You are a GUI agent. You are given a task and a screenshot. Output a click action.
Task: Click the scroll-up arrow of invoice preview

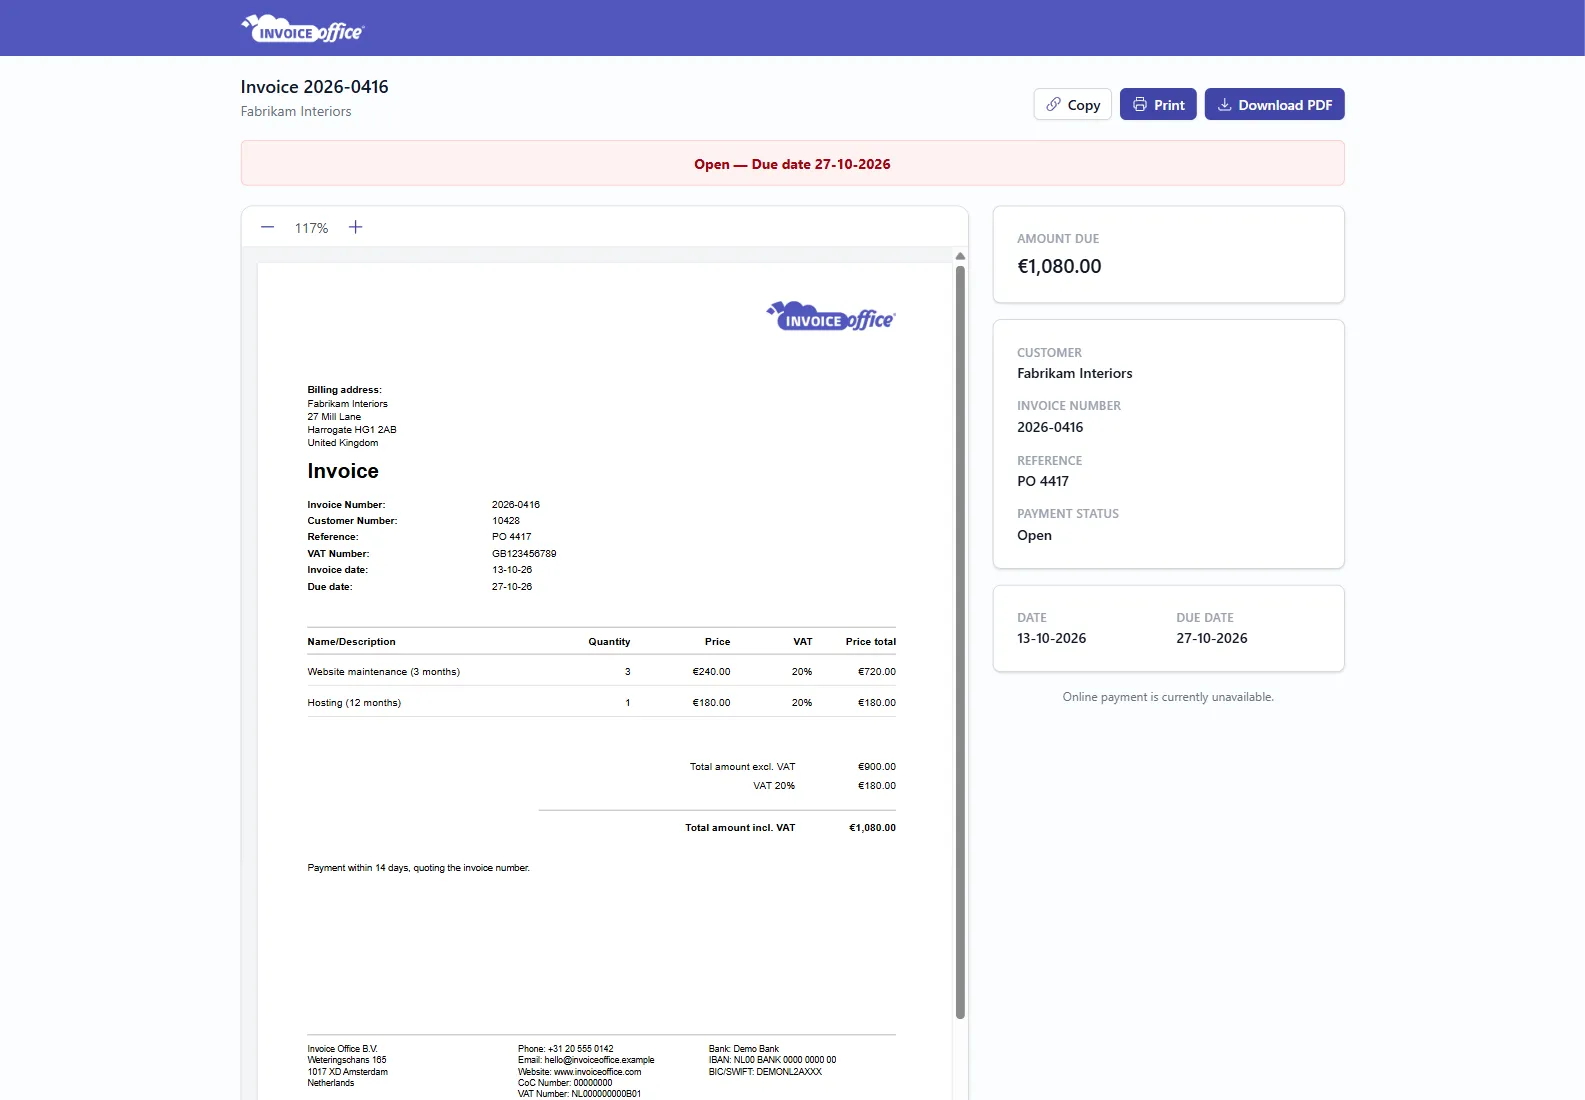[x=960, y=256]
